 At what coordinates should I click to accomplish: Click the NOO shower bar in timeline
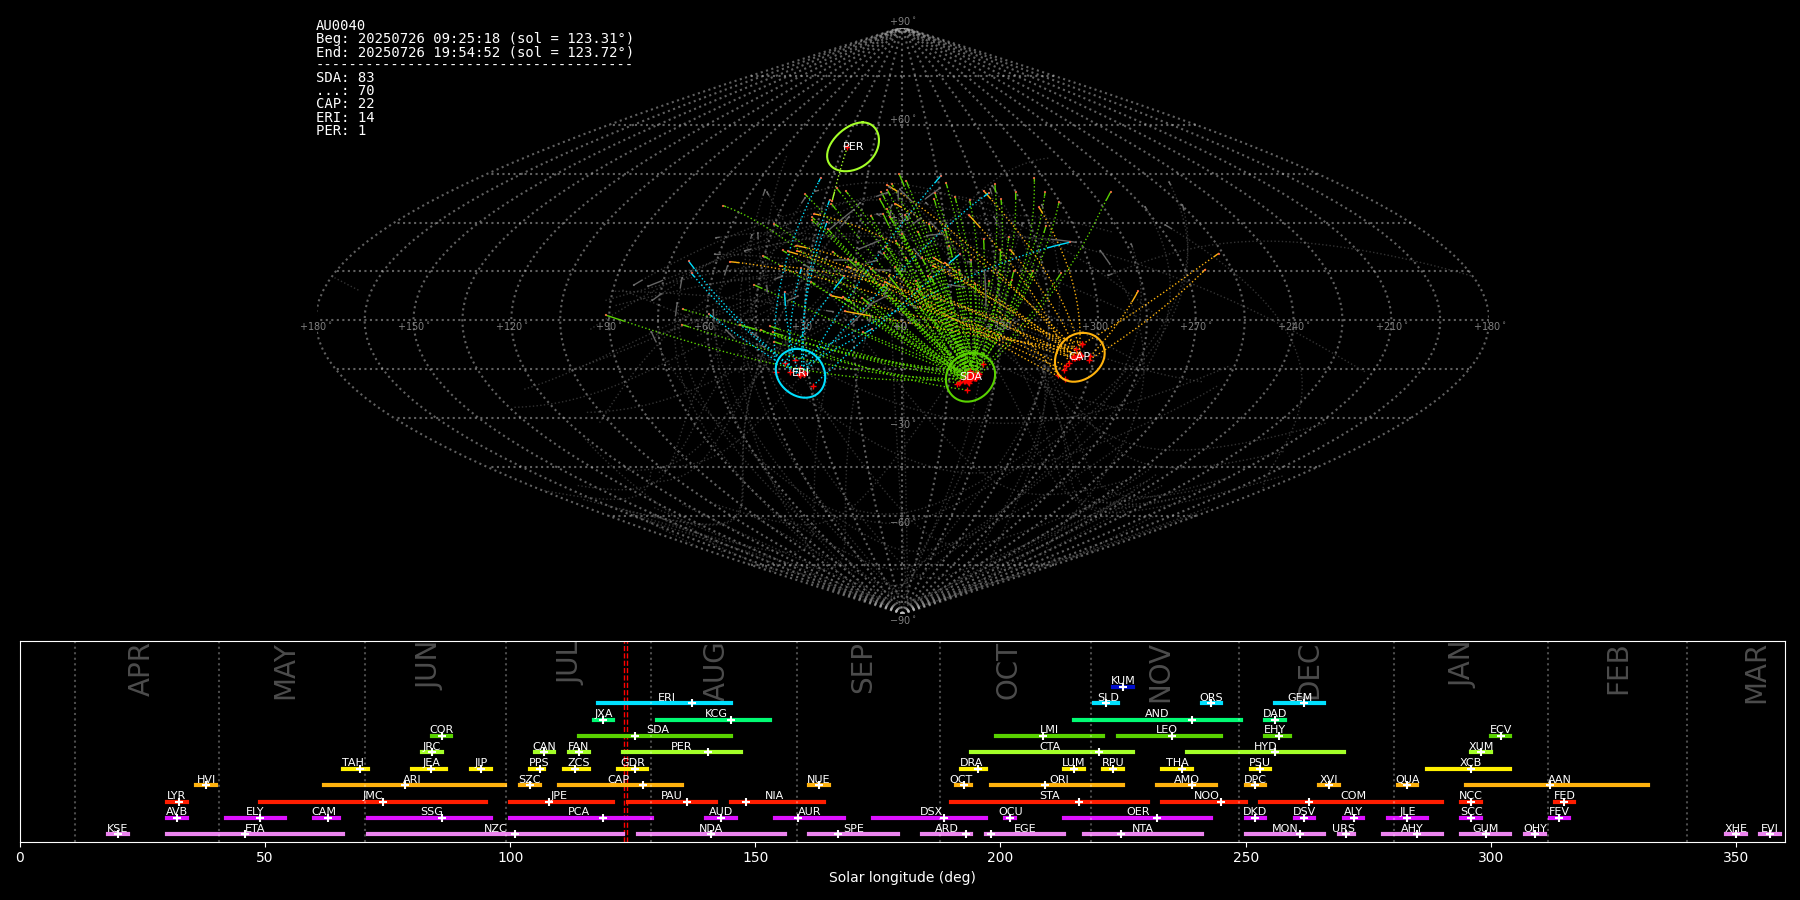point(1204,802)
